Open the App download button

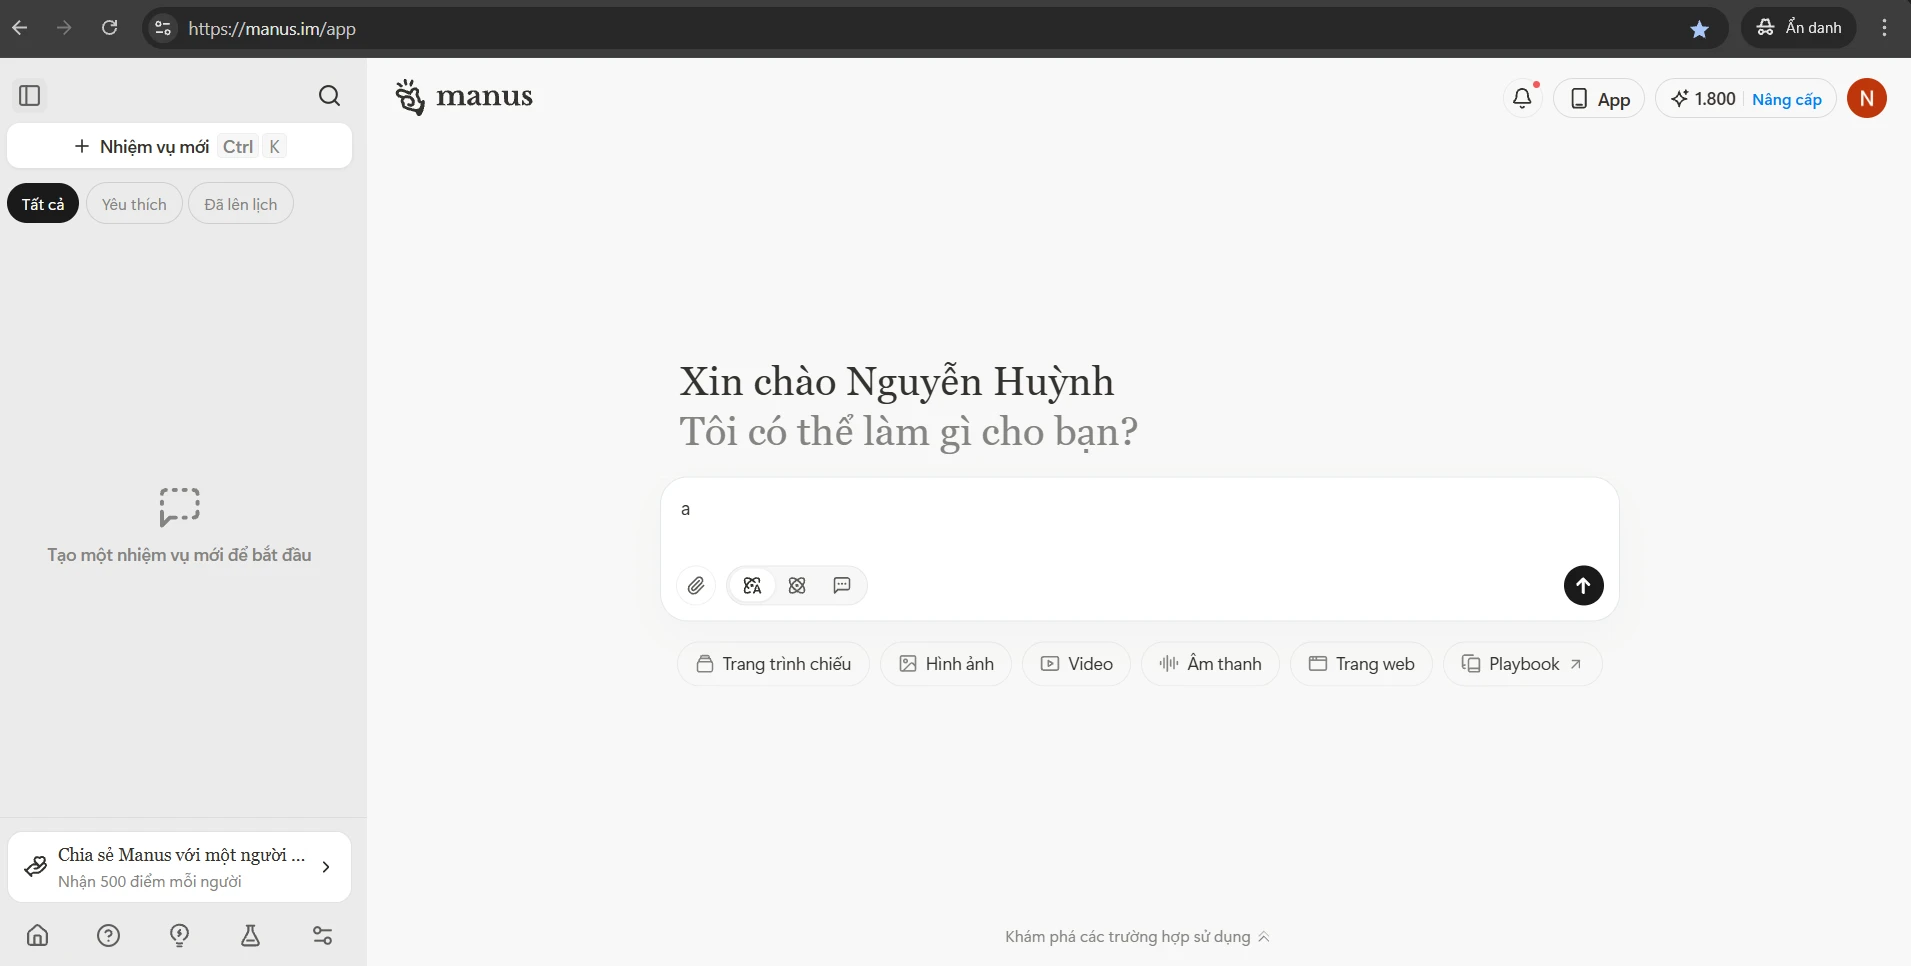pyautogui.click(x=1599, y=98)
